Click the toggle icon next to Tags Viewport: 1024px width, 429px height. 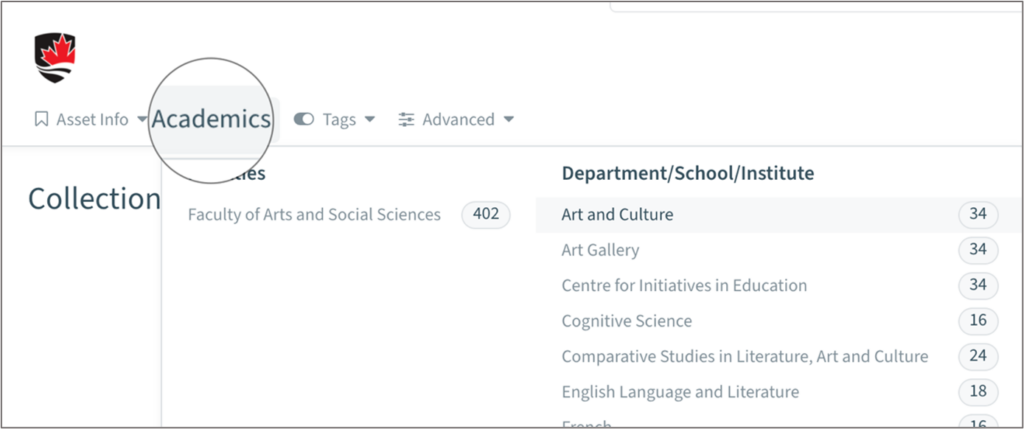(303, 119)
